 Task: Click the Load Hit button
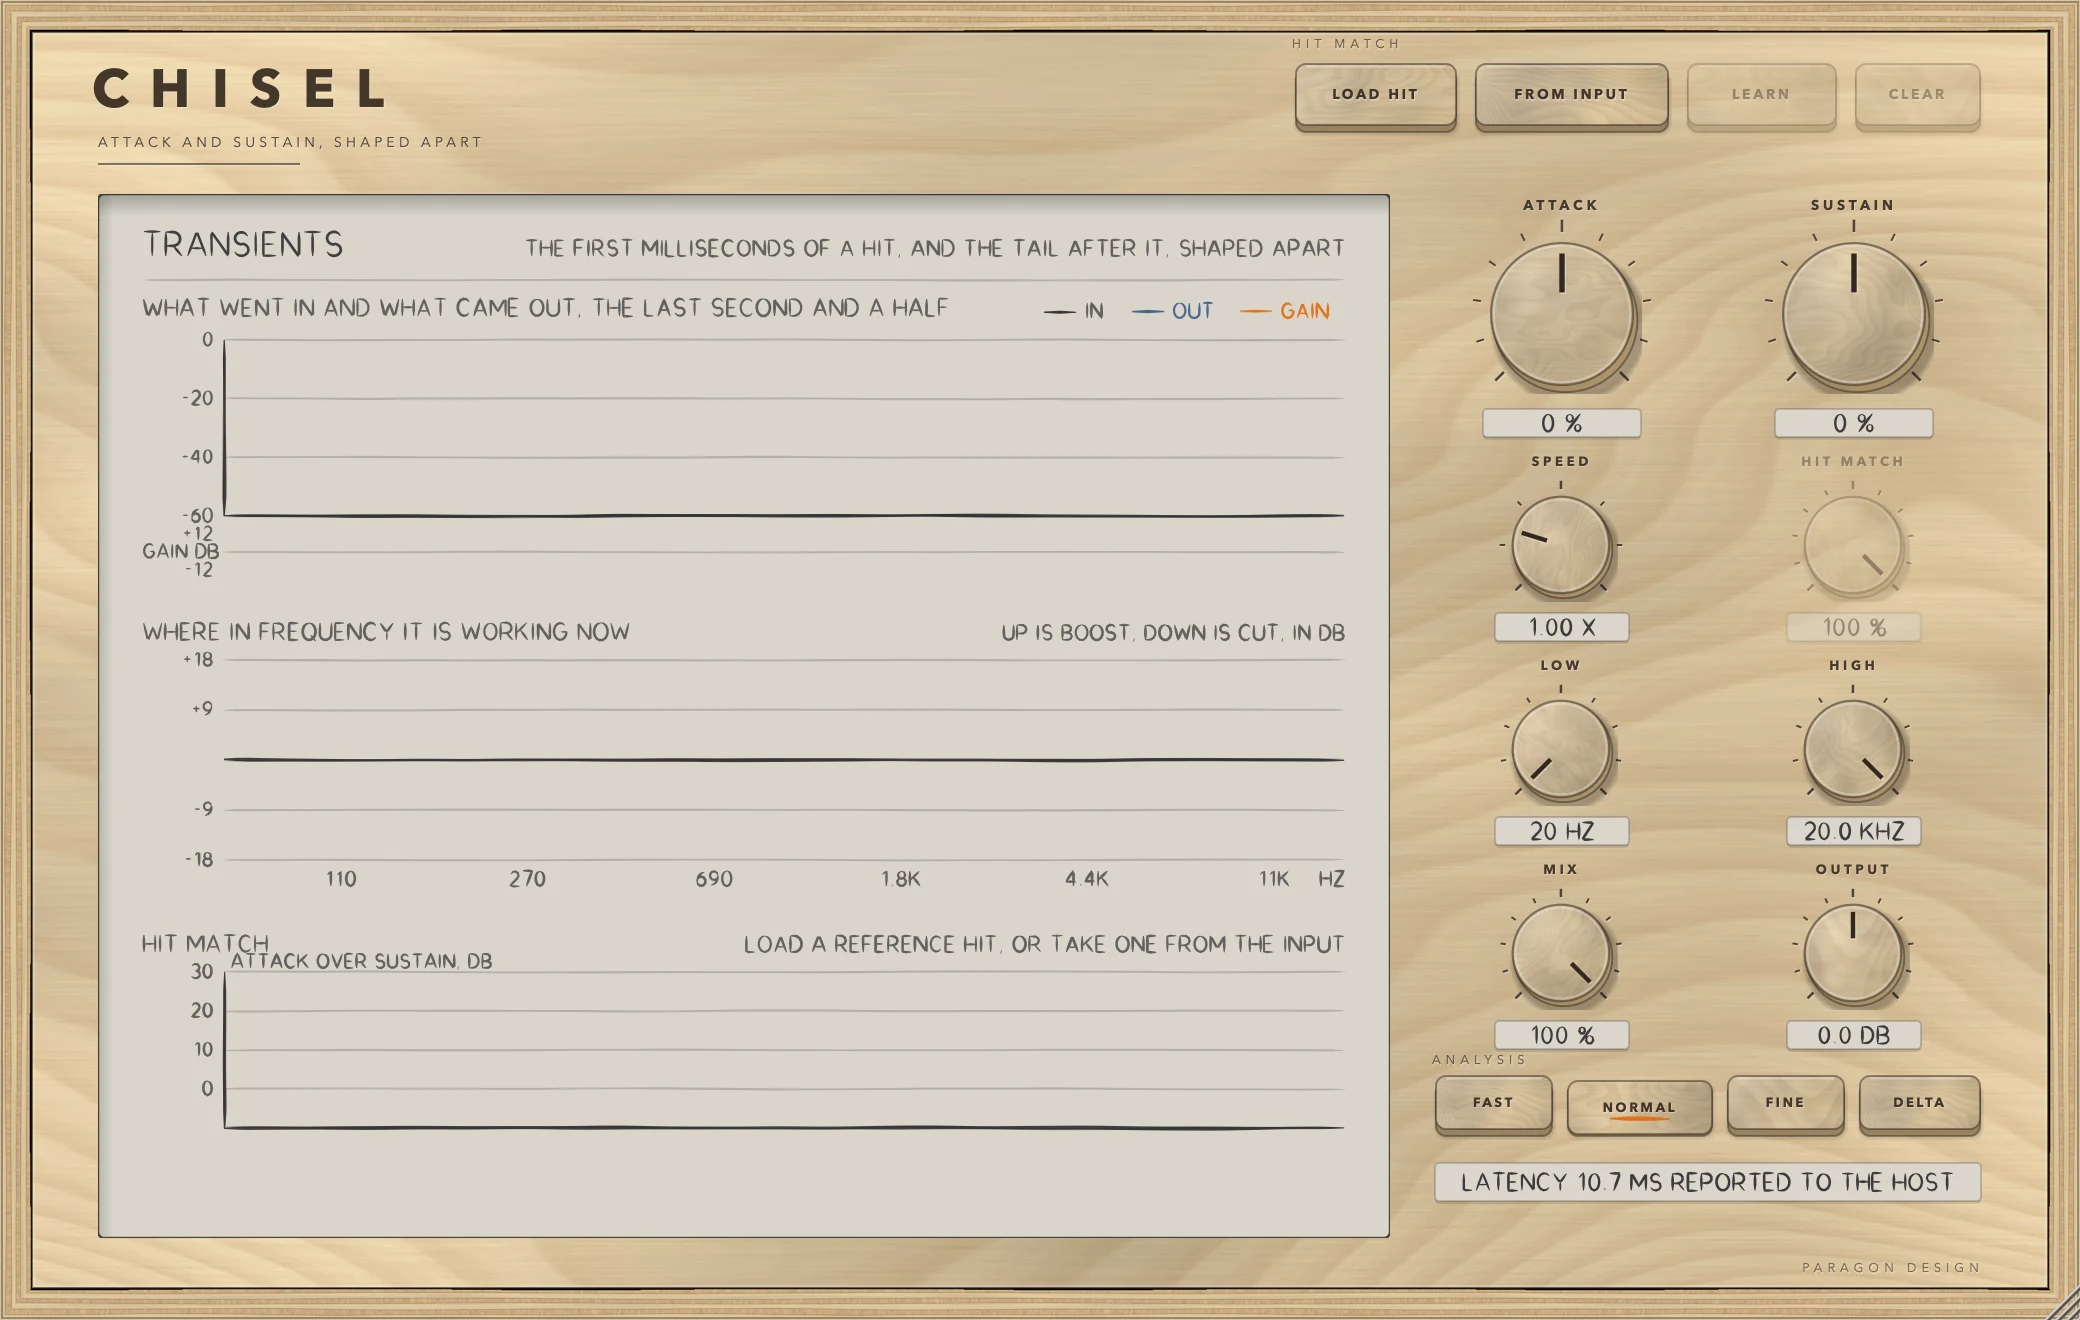coord(1375,95)
